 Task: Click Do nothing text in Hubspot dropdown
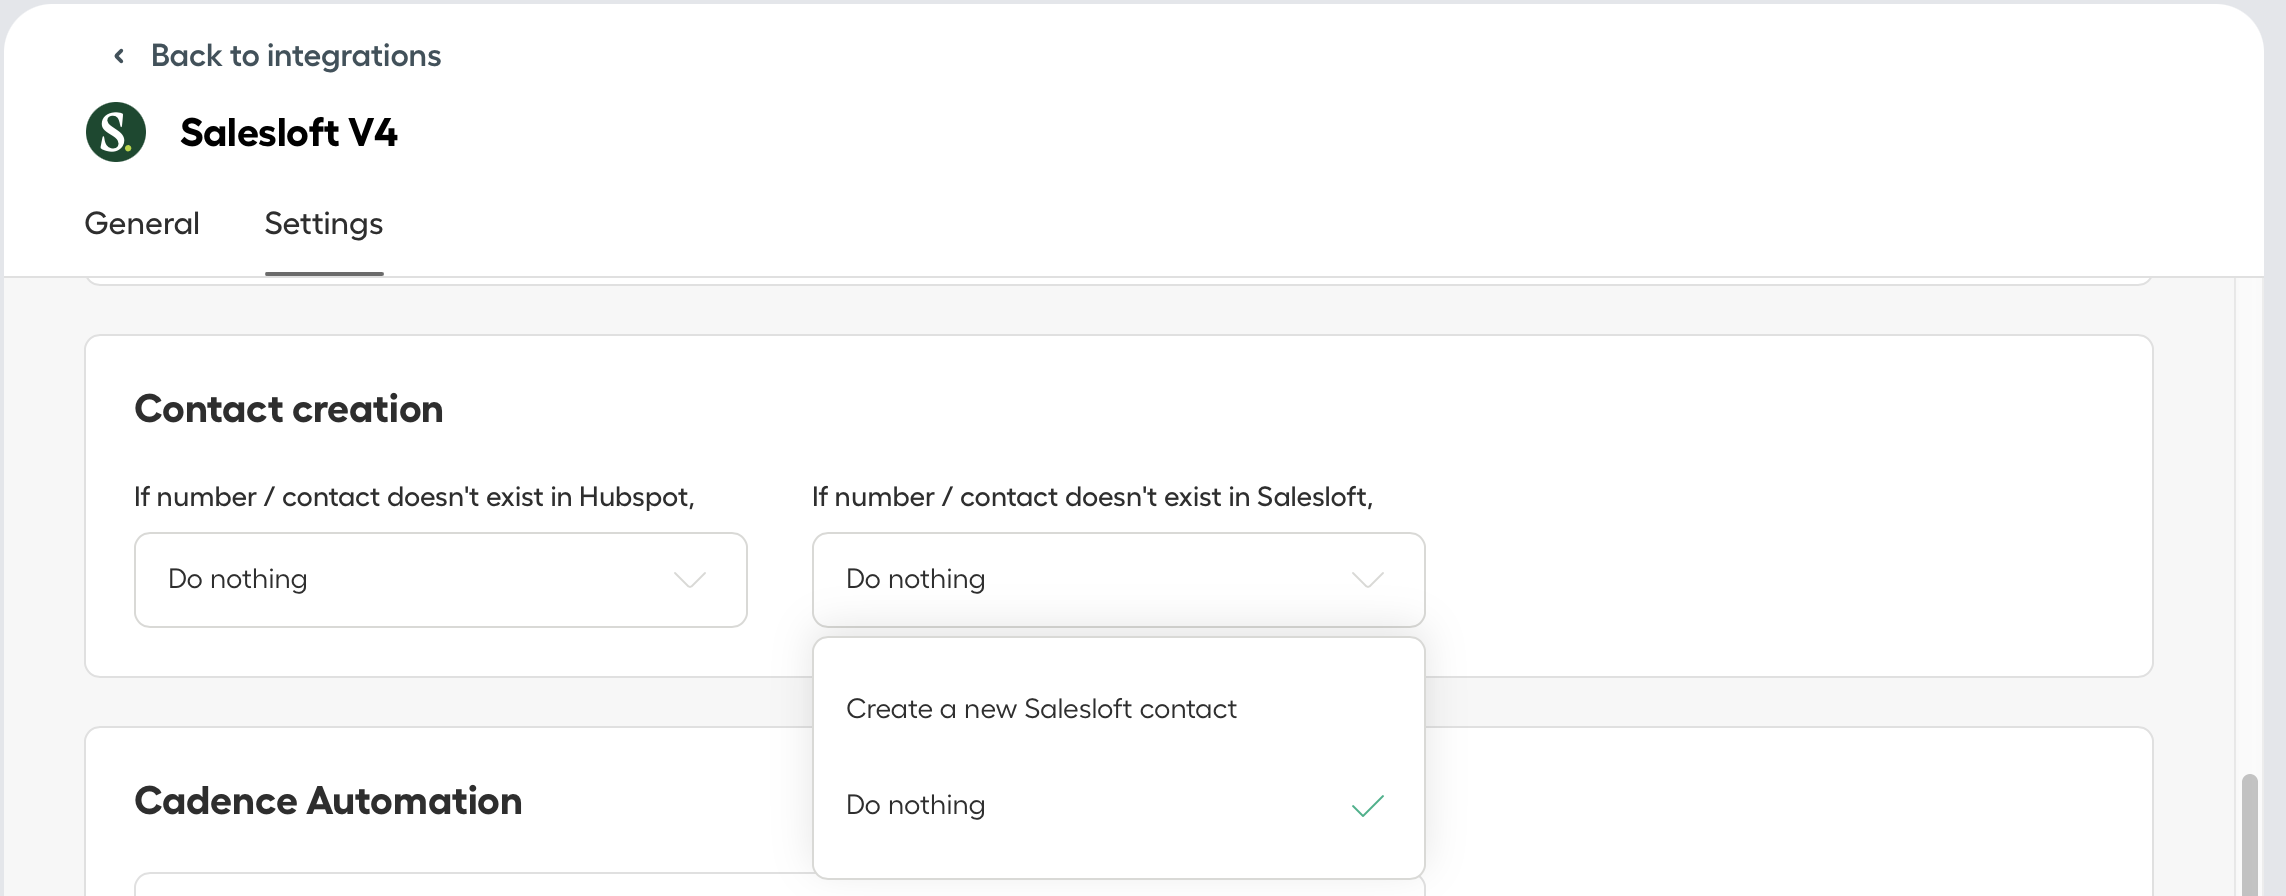click(238, 579)
